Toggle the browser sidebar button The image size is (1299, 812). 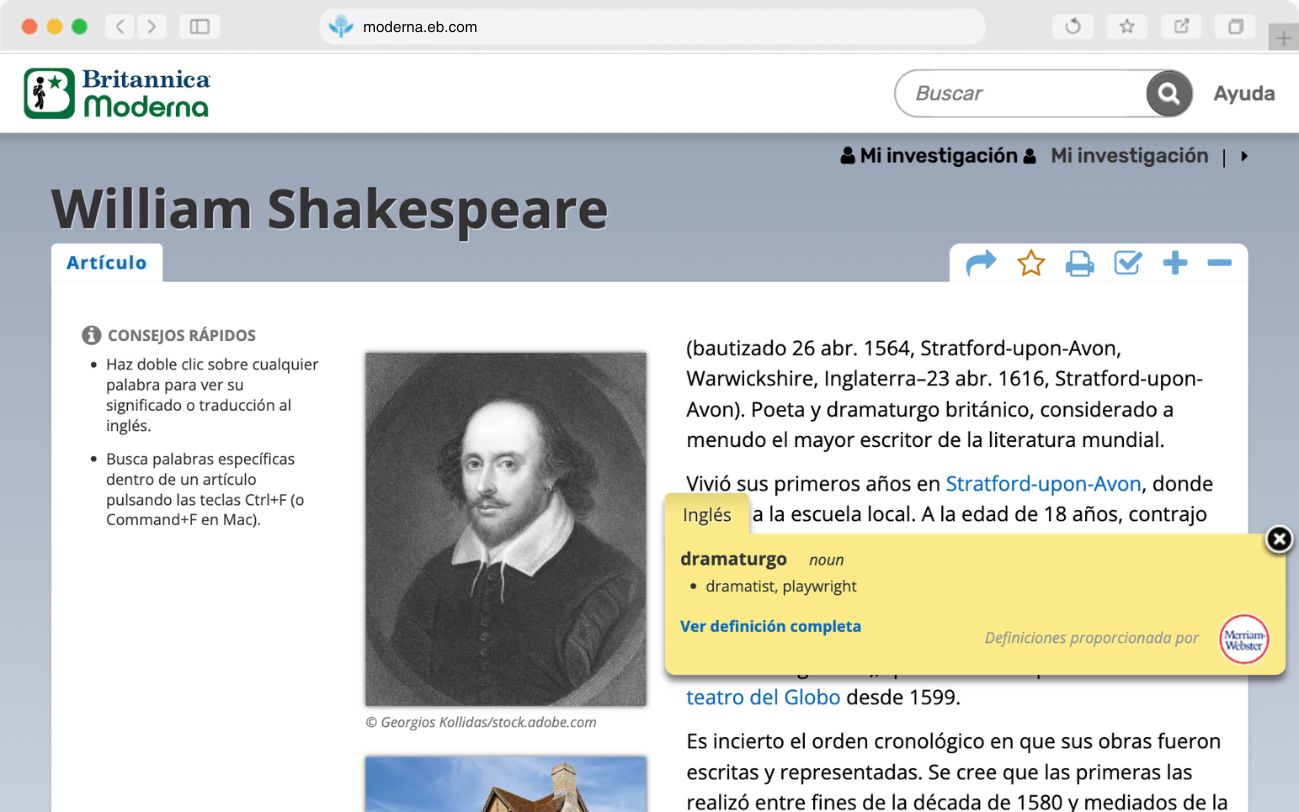(x=199, y=27)
